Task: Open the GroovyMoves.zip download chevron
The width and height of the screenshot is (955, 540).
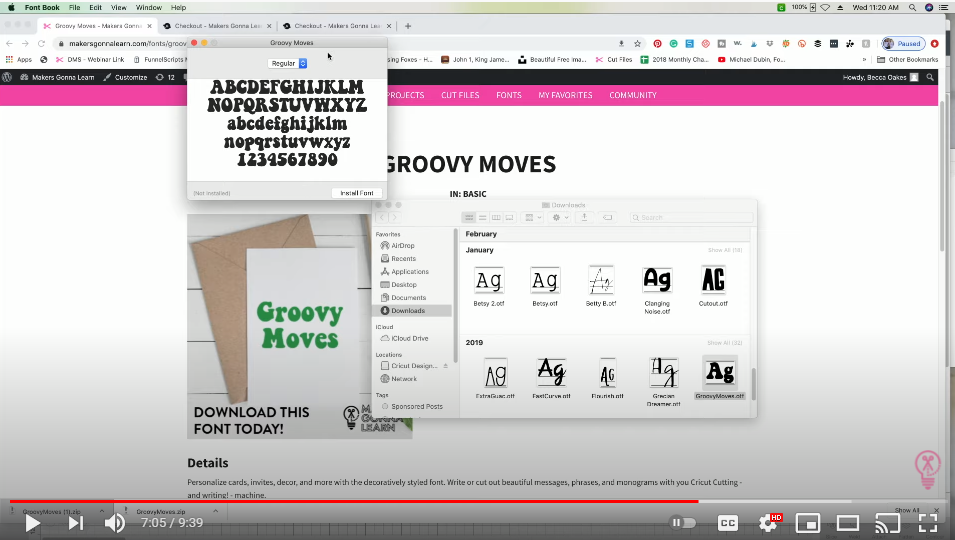Action: [216, 511]
